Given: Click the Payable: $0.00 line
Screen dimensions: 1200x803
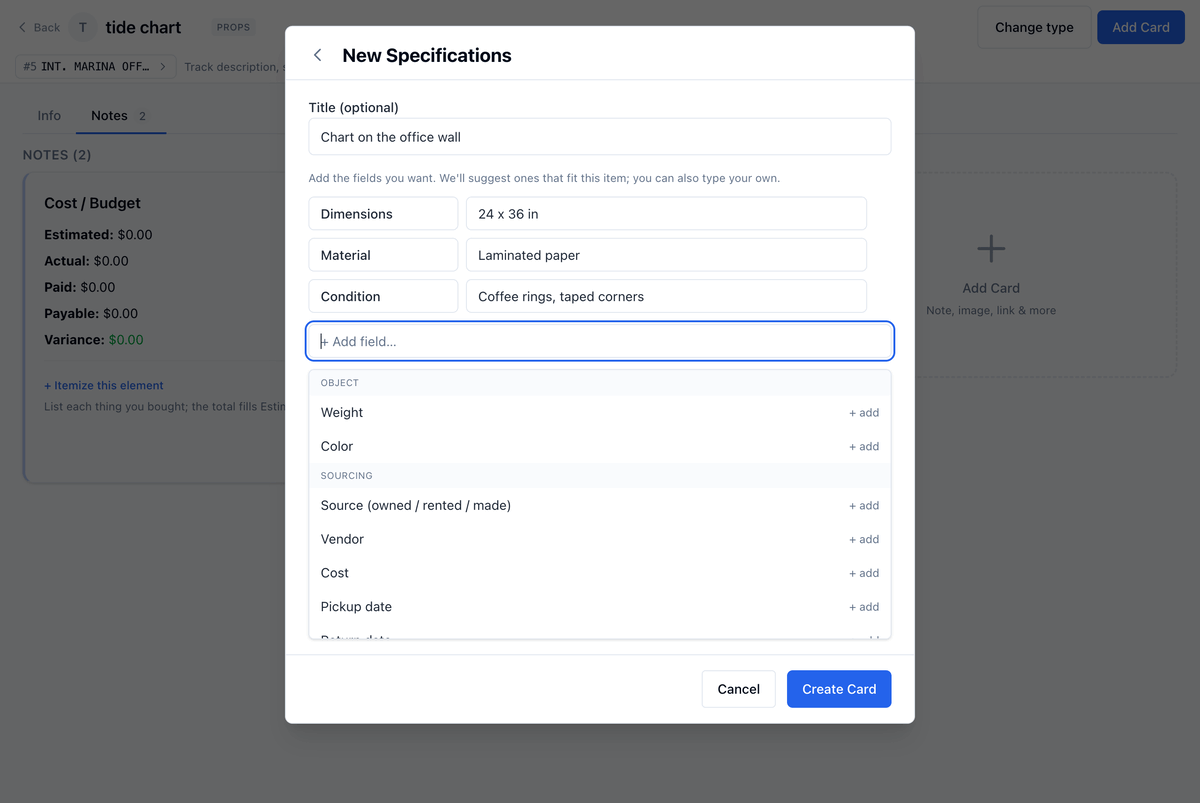Looking at the screenshot, I should click(91, 313).
